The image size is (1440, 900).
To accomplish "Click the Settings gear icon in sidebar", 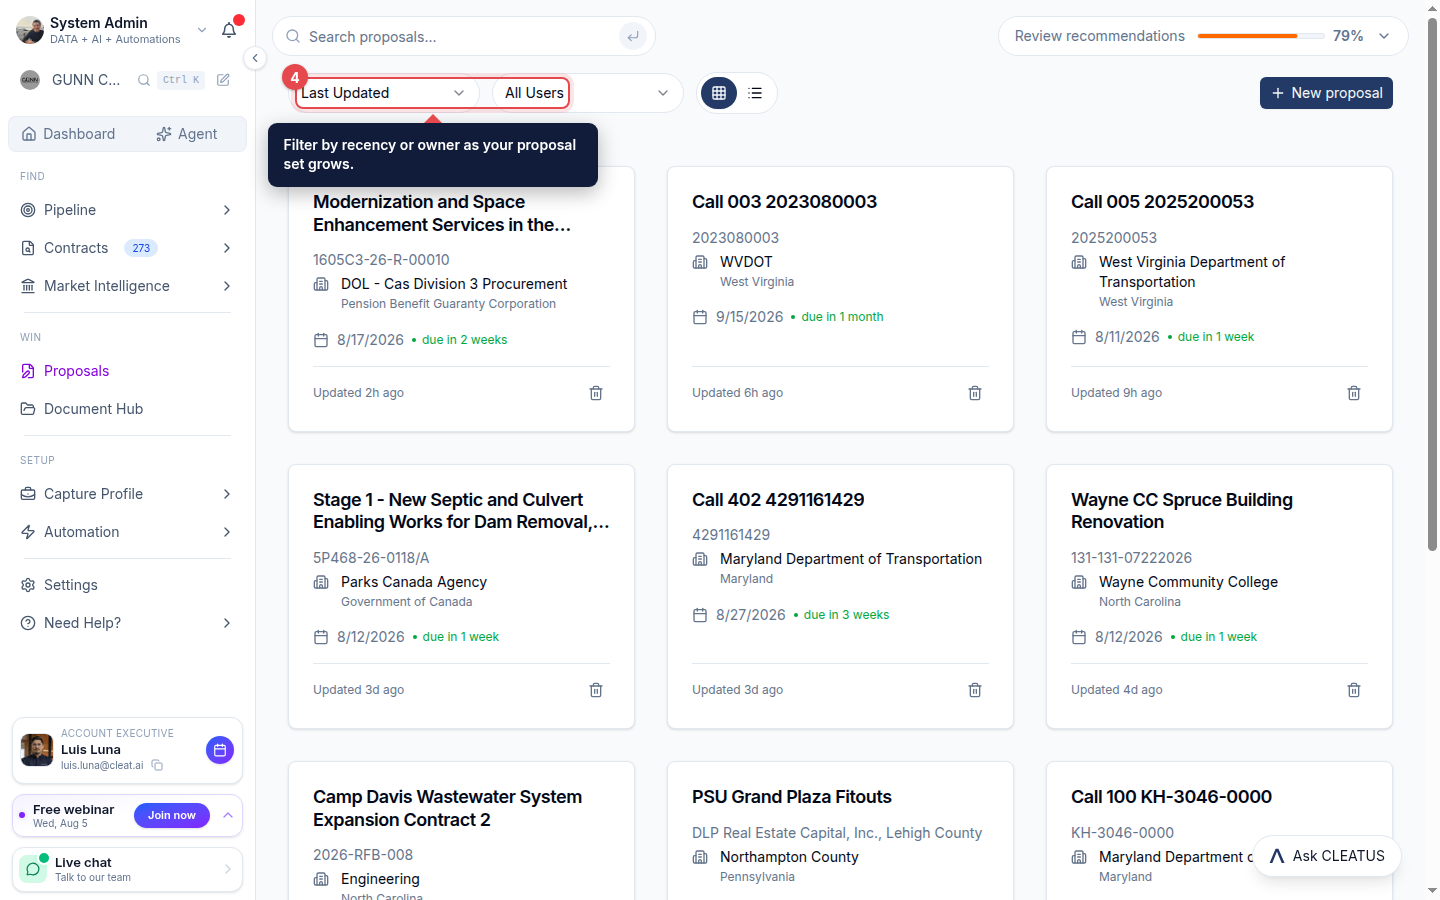I will [28, 585].
